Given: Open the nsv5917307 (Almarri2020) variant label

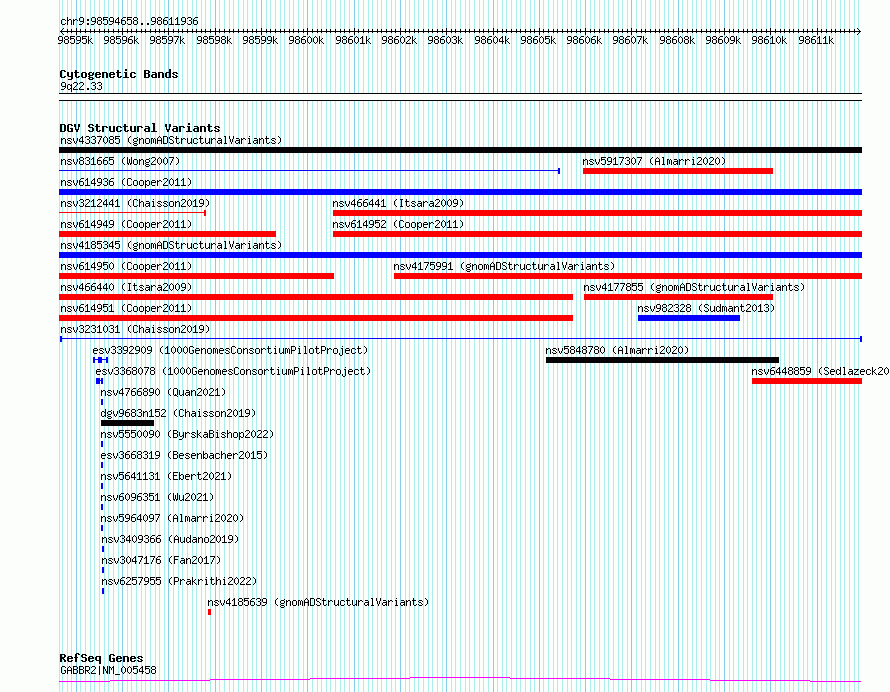Looking at the screenshot, I should point(654,161).
